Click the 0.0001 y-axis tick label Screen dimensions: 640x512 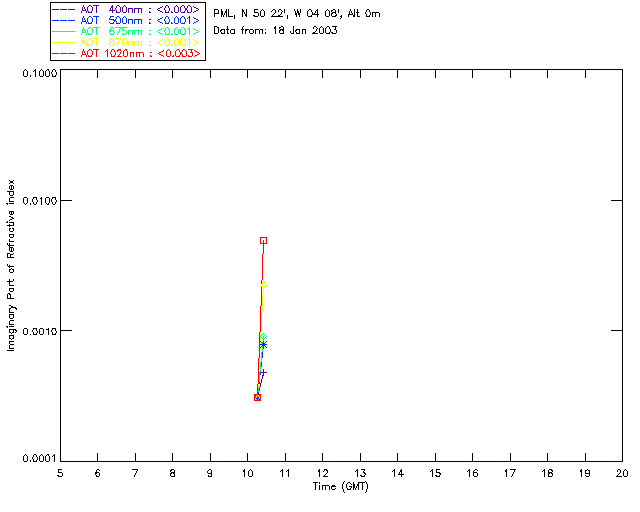[x=40, y=459]
